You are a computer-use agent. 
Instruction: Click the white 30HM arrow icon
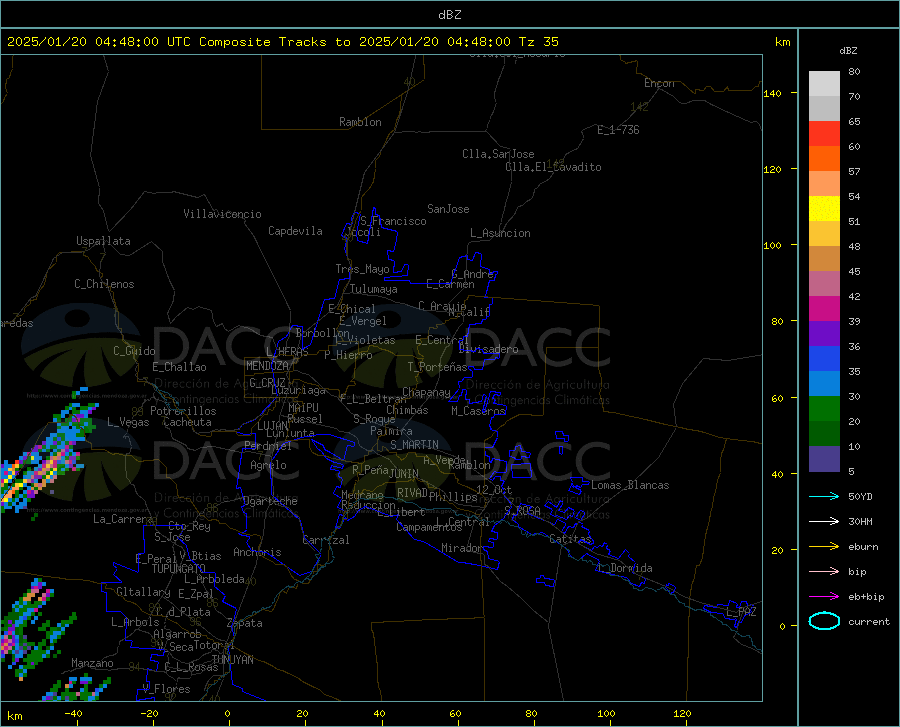point(824,522)
